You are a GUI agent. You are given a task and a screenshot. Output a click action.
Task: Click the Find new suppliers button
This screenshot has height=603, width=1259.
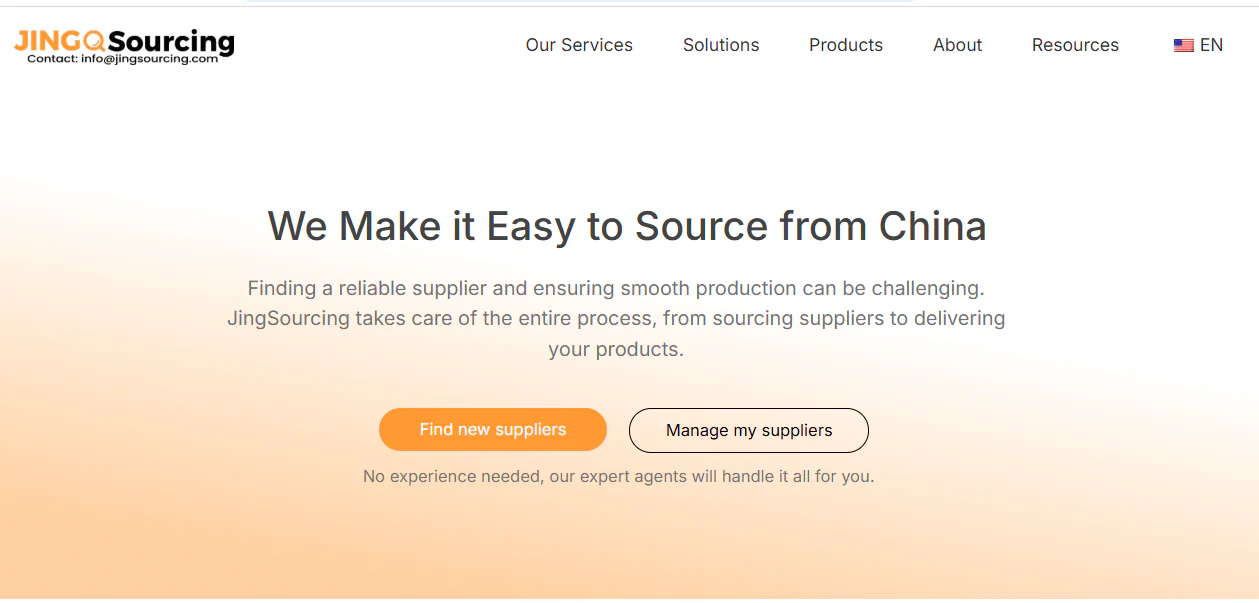(492, 429)
